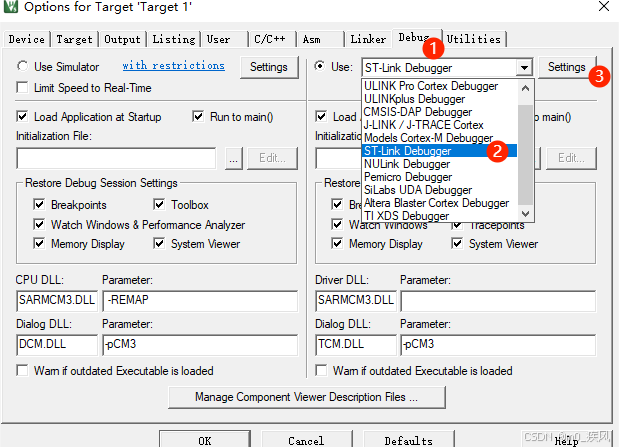Viewport: 619px width, 448px height.
Task: Click CPU DLL field SARMCM3.DLL
Action: (57, 301)
